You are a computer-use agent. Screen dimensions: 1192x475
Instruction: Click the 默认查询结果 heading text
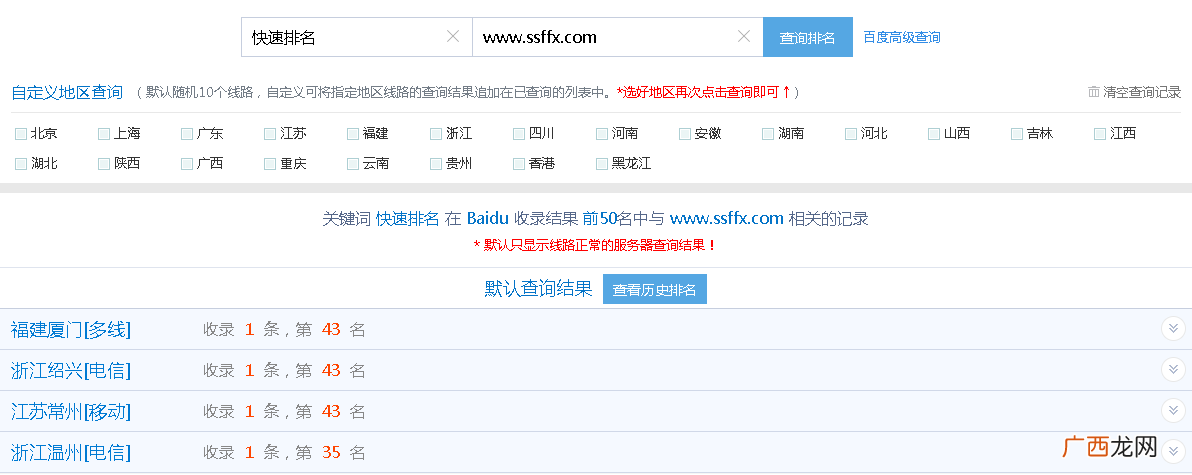pyautogui.click(x=538, y=289)
